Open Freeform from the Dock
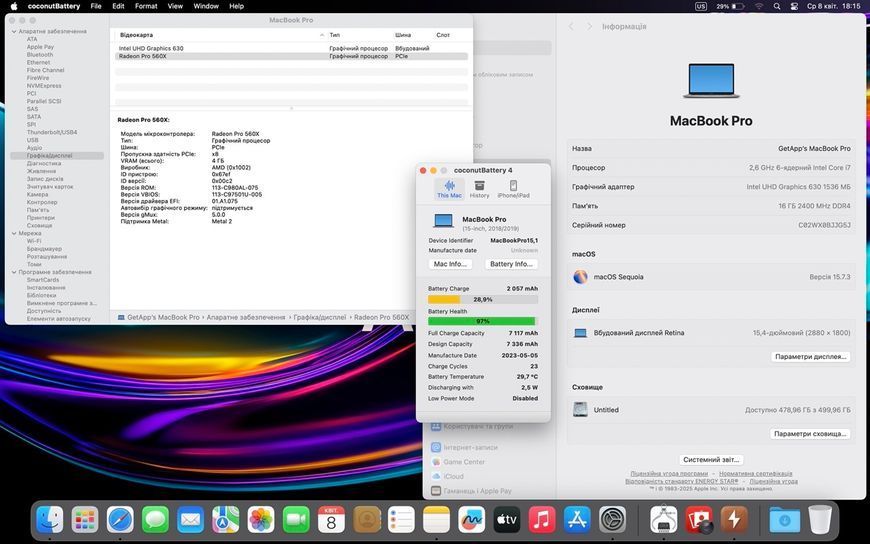 tap(472, 520)
